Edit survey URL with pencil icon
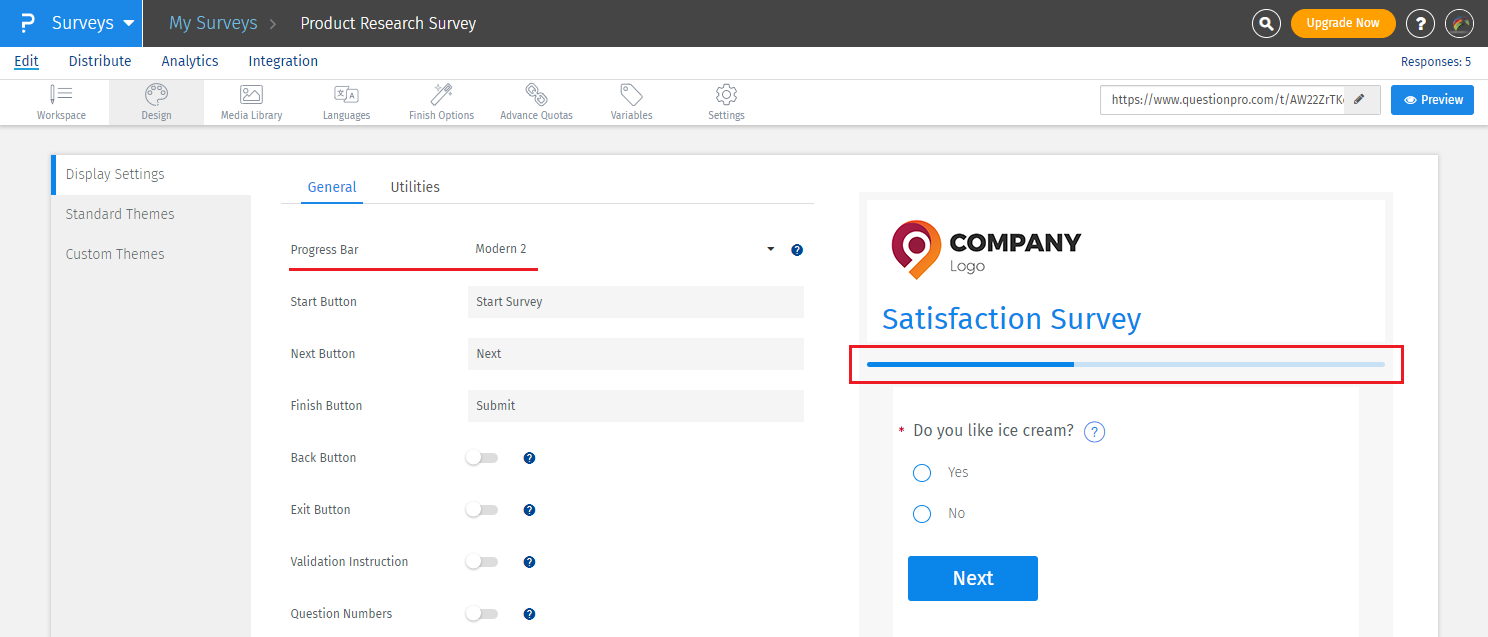Image resolution: width=1488 pixels, height=637 pixels. tap(1359, 100)
